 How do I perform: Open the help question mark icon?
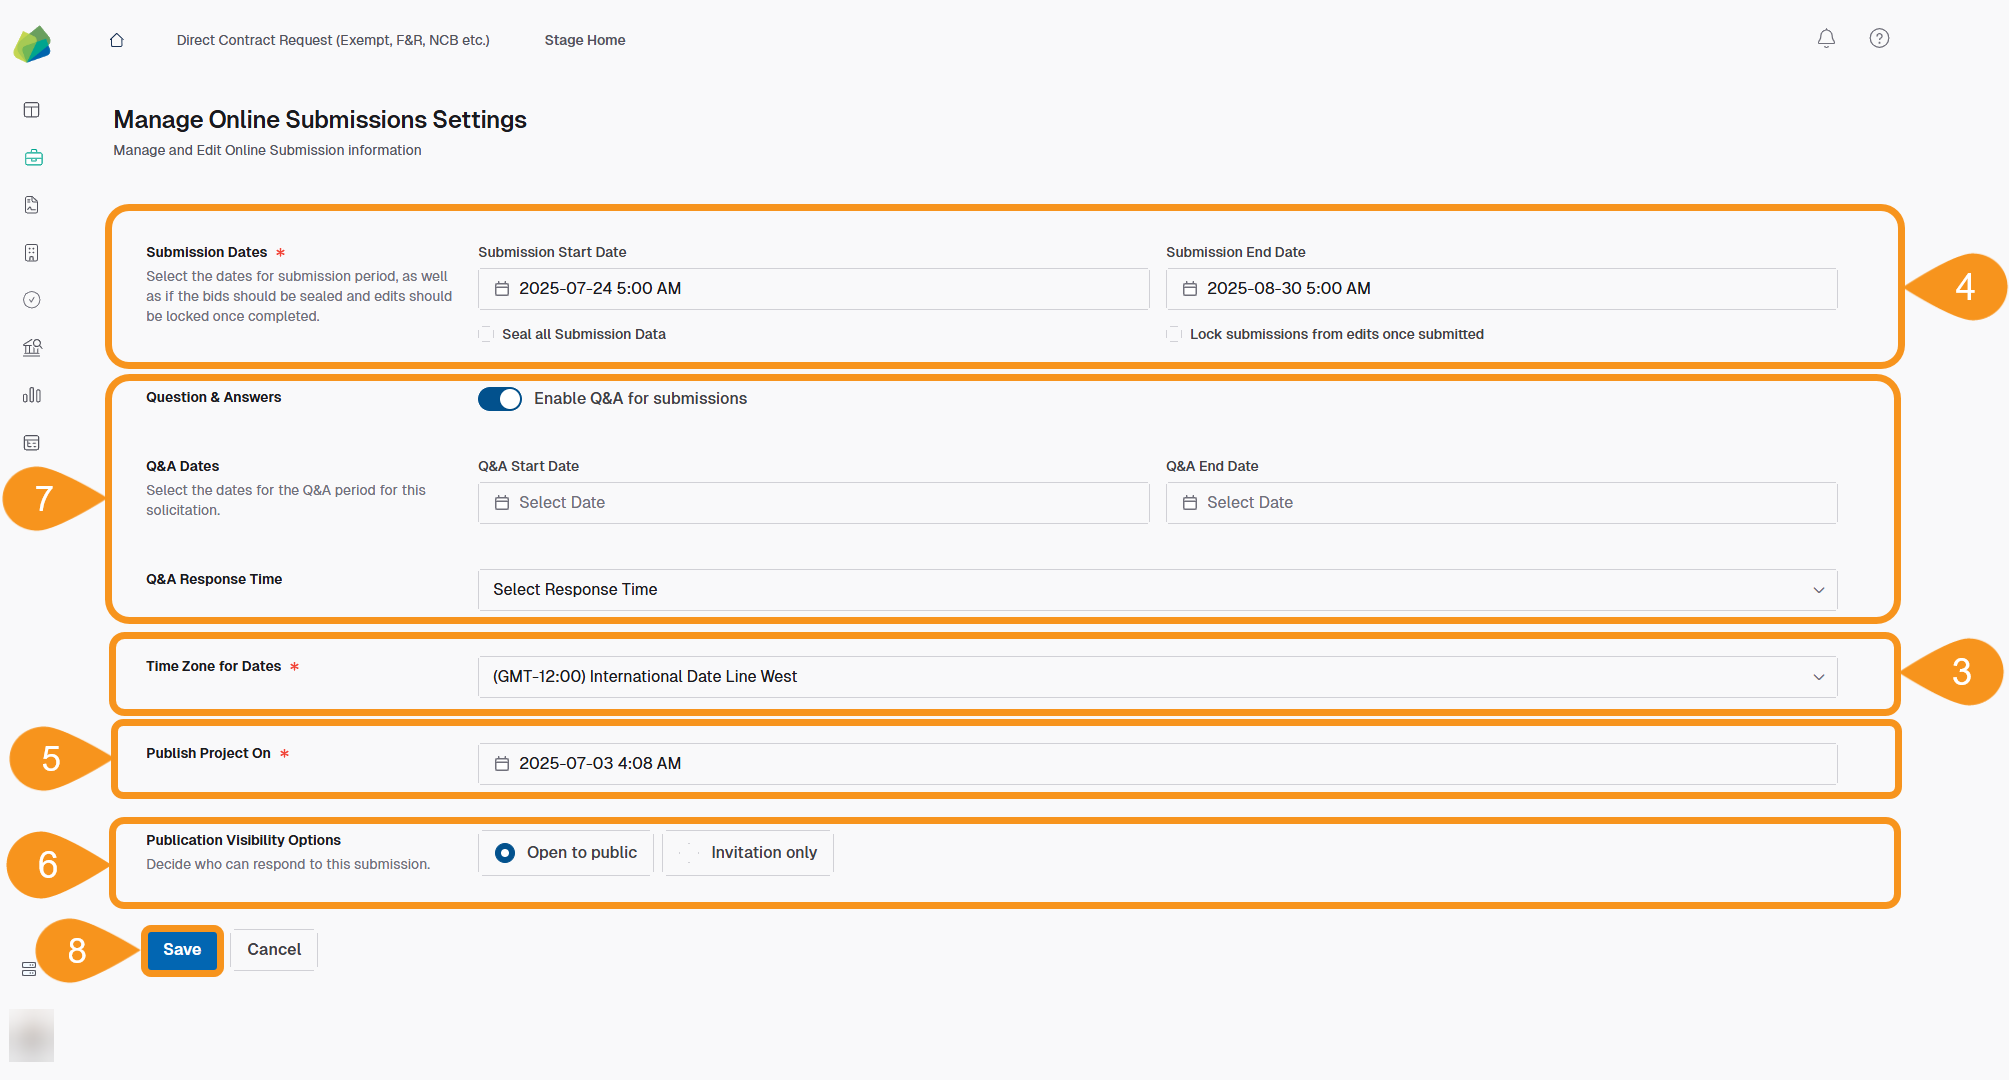pos(1878,38)
